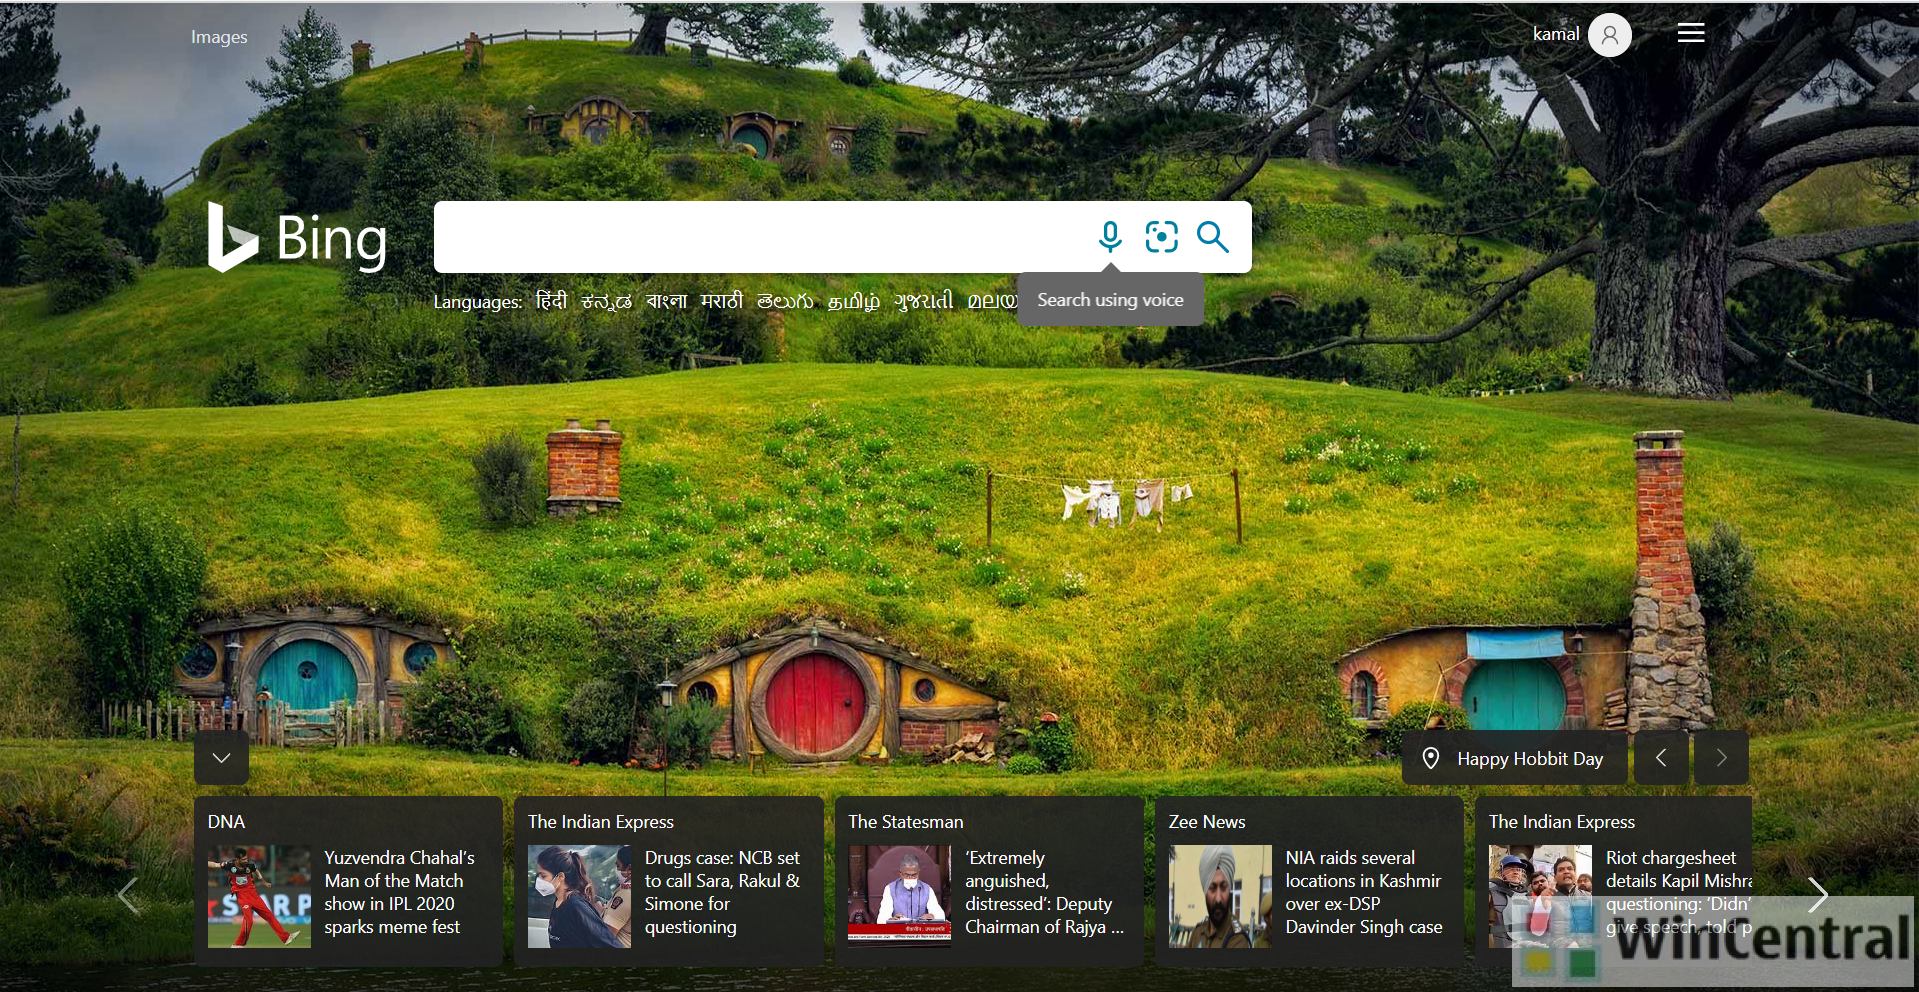The height and width of the screenshot is (992, 1919).
Task: Click The Statesman source label
Action: 906,822
